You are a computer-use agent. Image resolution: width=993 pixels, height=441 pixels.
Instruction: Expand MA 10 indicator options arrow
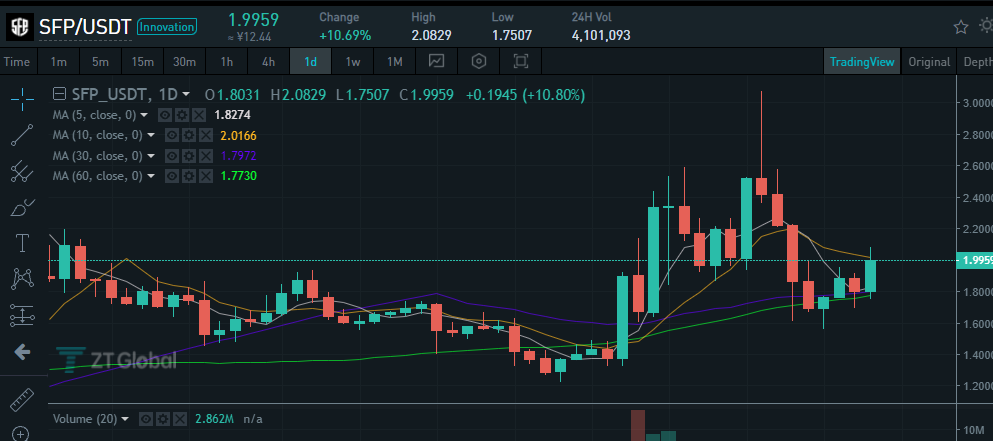[151, 136]
